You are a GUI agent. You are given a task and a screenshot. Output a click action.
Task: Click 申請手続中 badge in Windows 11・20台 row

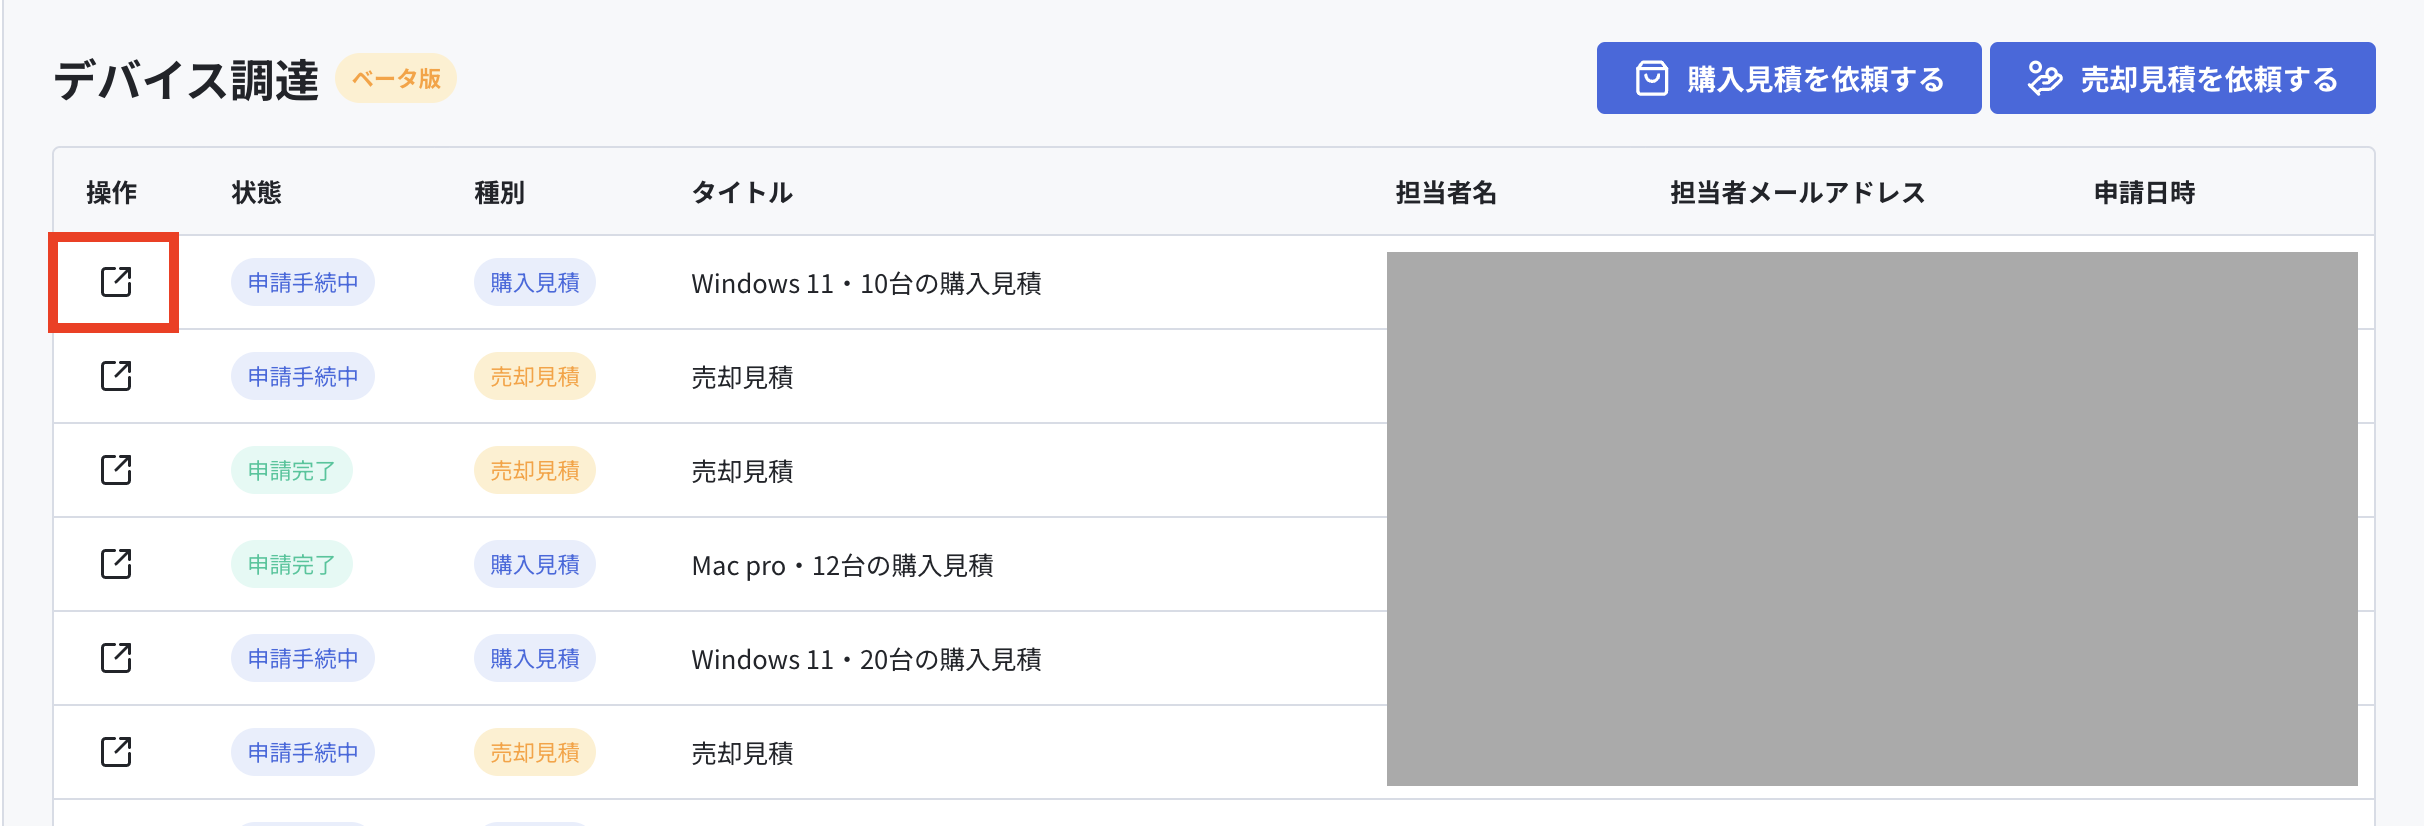pyautogui.click(x=303, y=658)
